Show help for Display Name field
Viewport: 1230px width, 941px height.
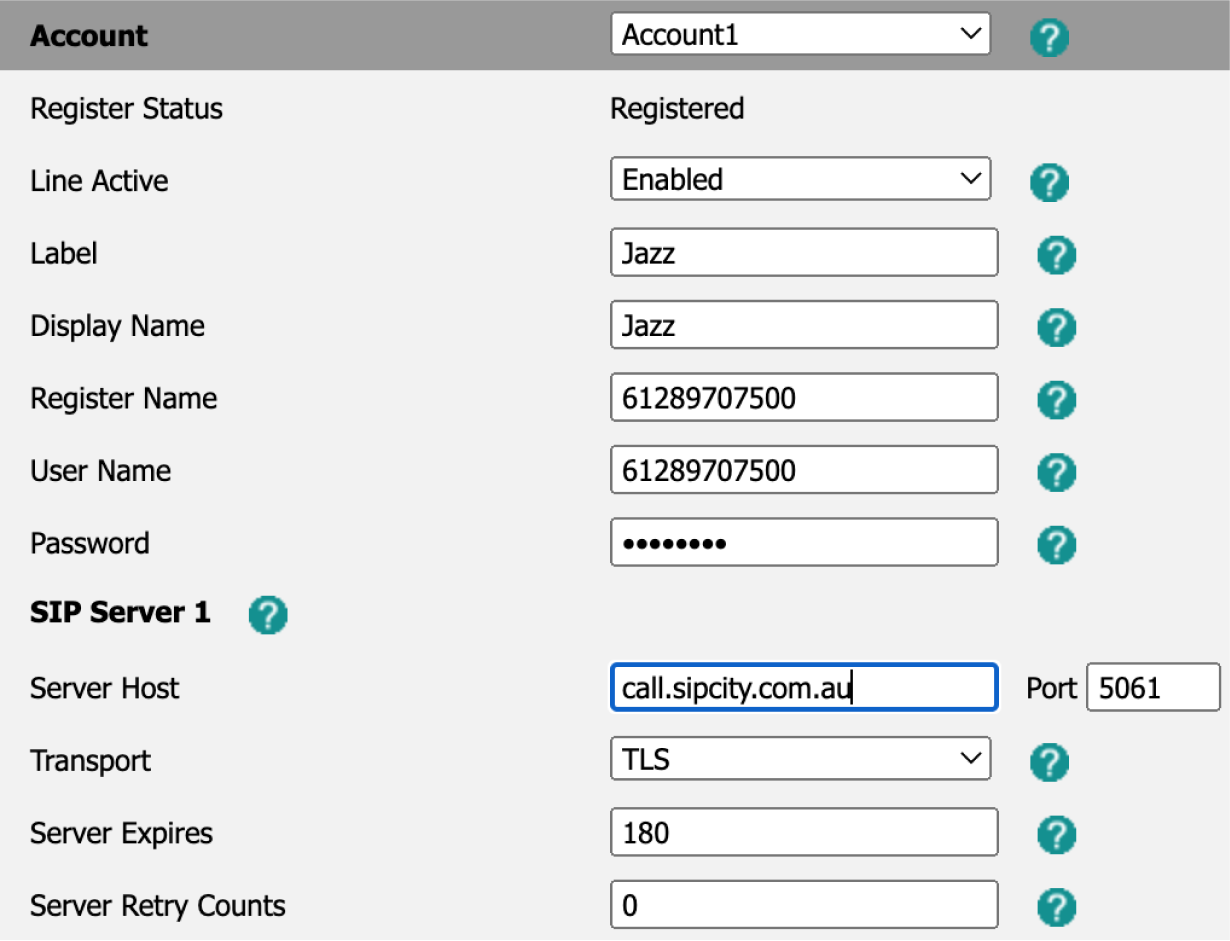[1056, 327]
